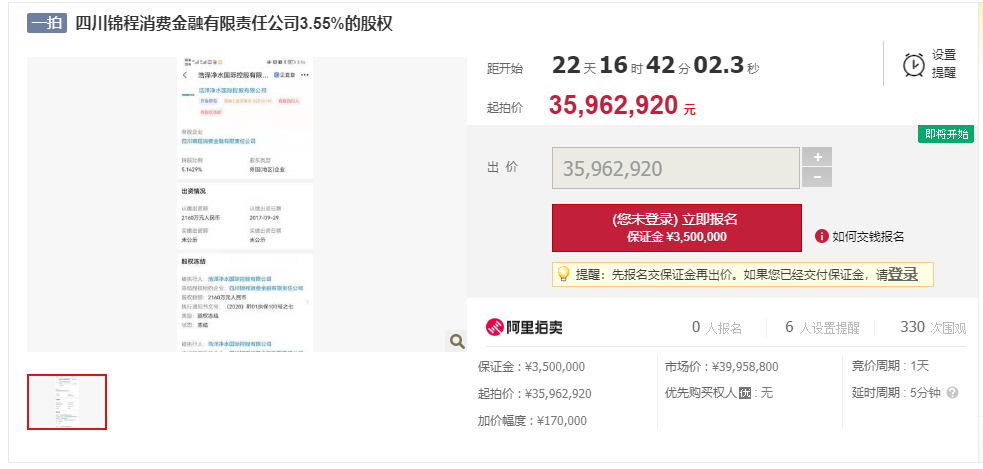Open the 如何交钱报名 link
983x469 pixels.
pos(868,236)
